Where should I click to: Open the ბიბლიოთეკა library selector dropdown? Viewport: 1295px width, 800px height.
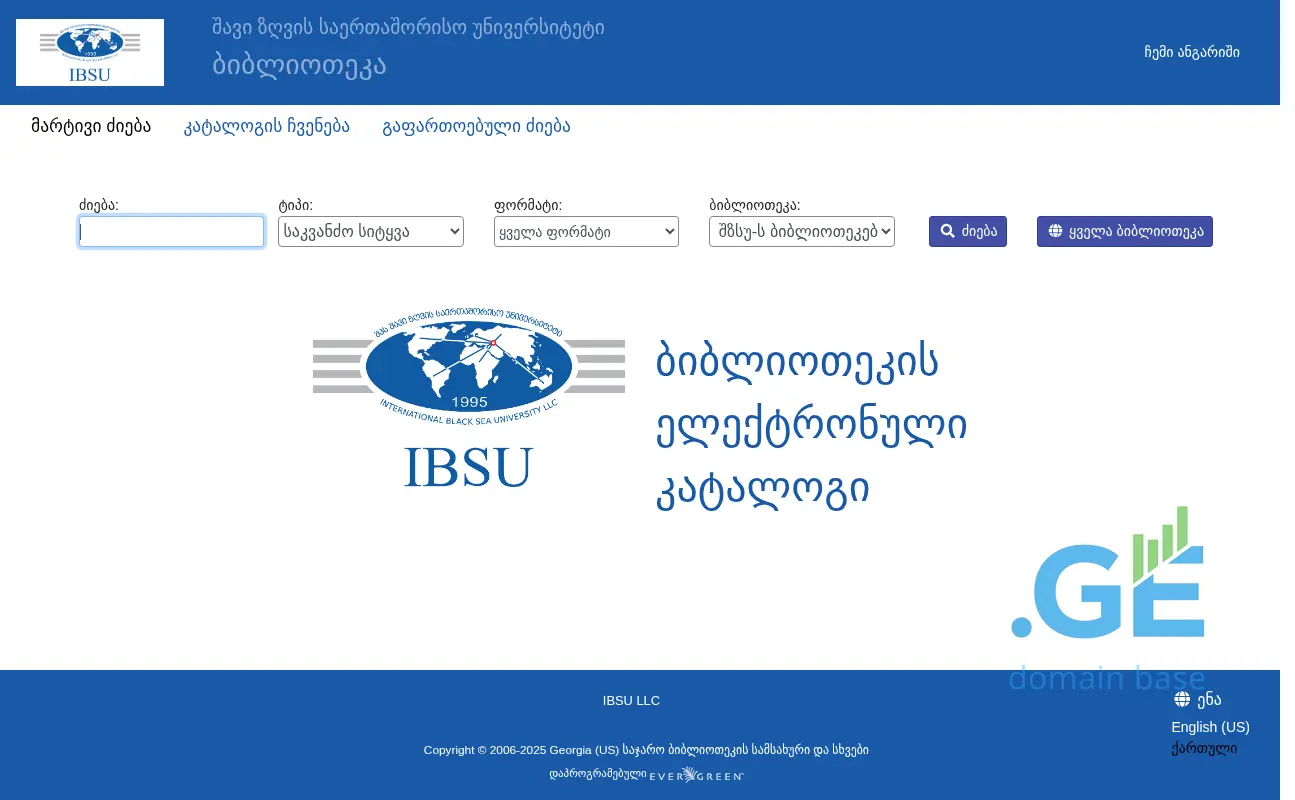pos(801,232)
